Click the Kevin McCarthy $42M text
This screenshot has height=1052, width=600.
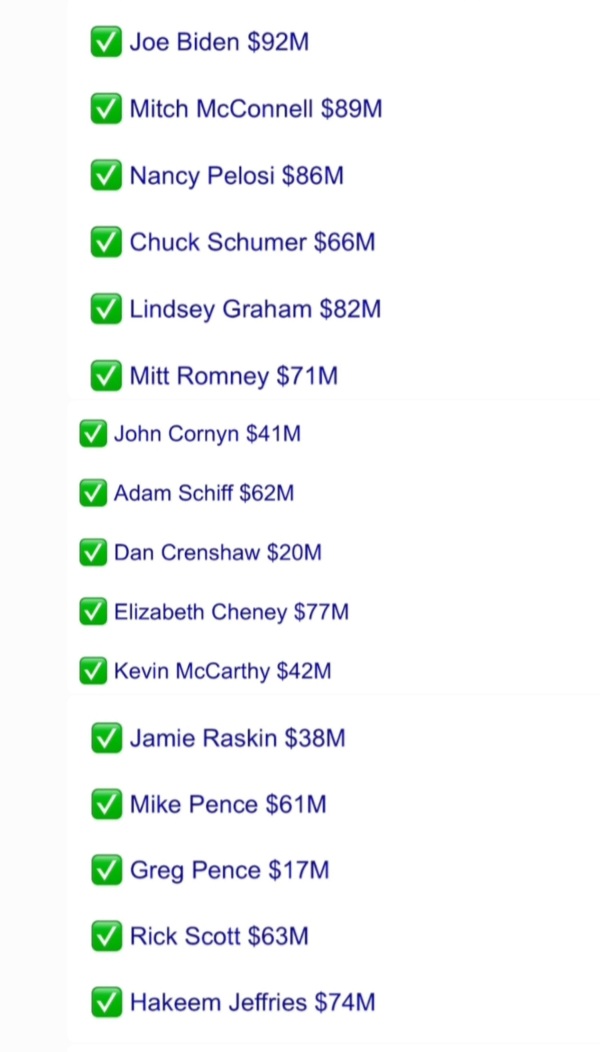[222, 671]
